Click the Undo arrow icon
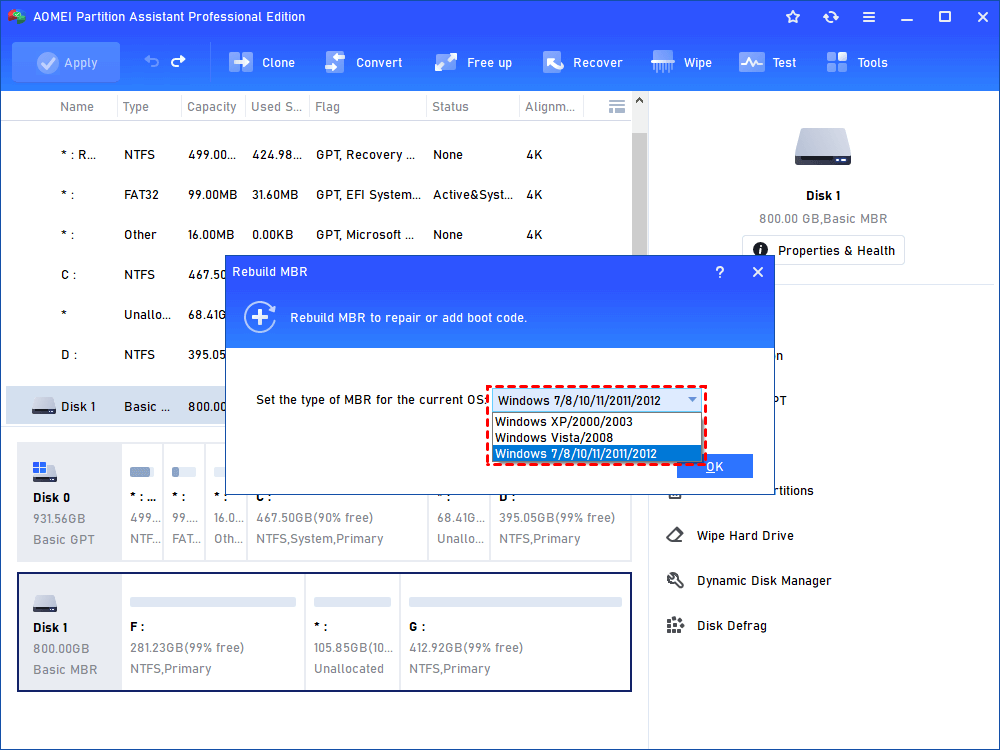This screenshot has height=750, width=1000. click(151, 61)
